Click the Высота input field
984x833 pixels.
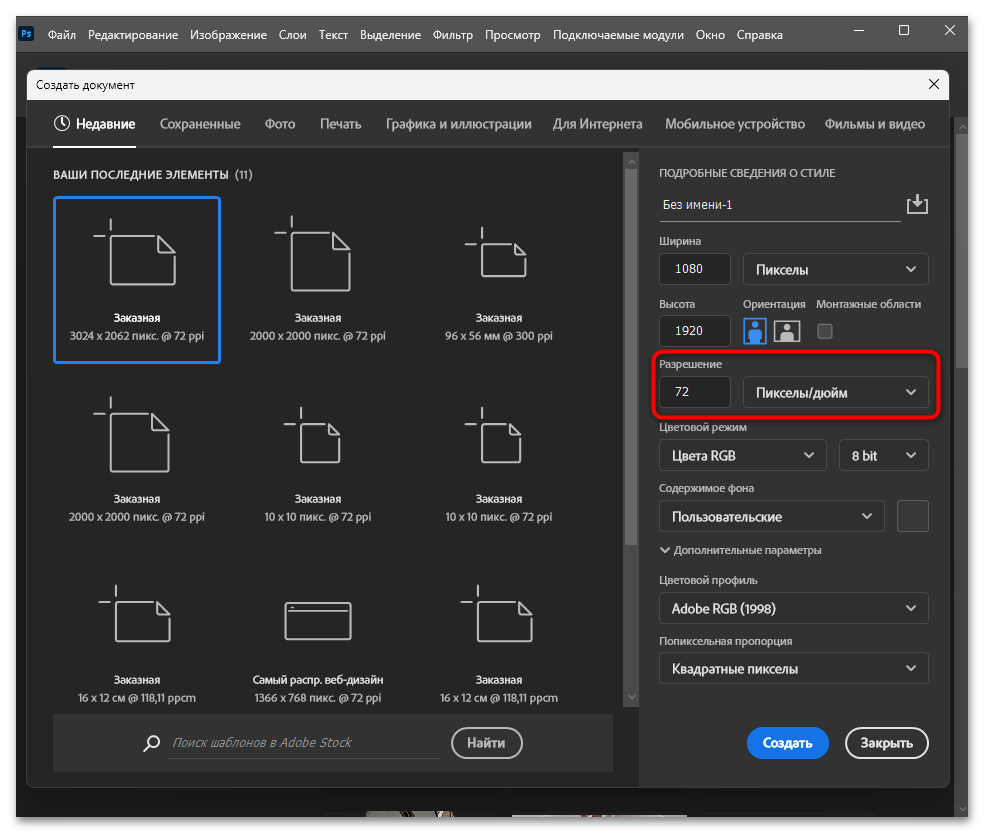click(x=695, y=331)
